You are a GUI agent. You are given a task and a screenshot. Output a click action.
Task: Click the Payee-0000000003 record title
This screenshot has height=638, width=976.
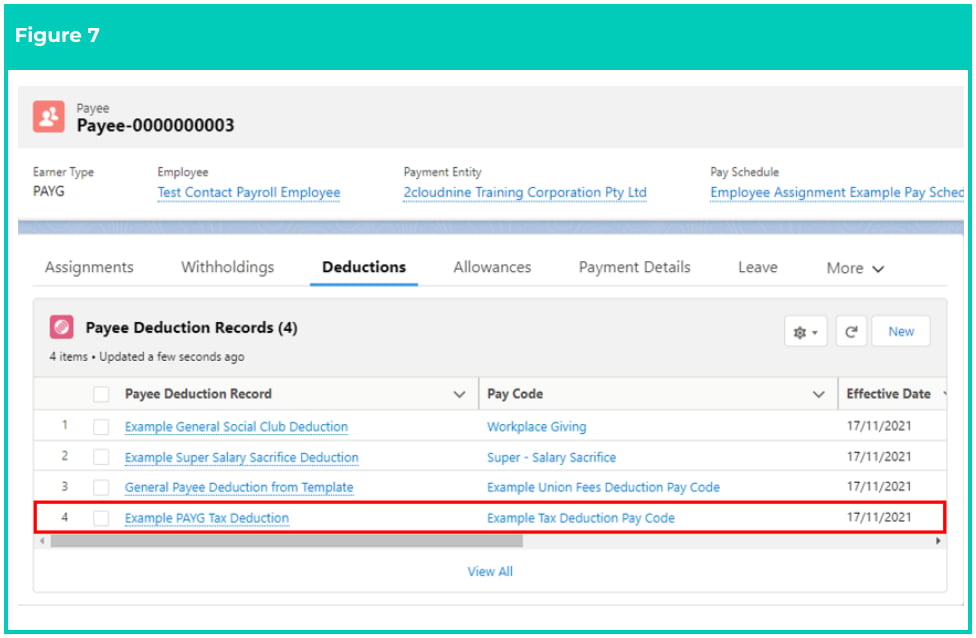tap(155, 125)
